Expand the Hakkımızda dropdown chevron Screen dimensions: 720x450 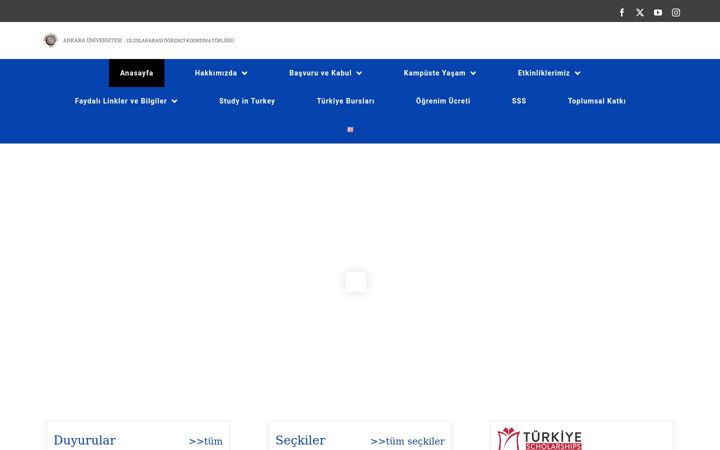[245, 73]
